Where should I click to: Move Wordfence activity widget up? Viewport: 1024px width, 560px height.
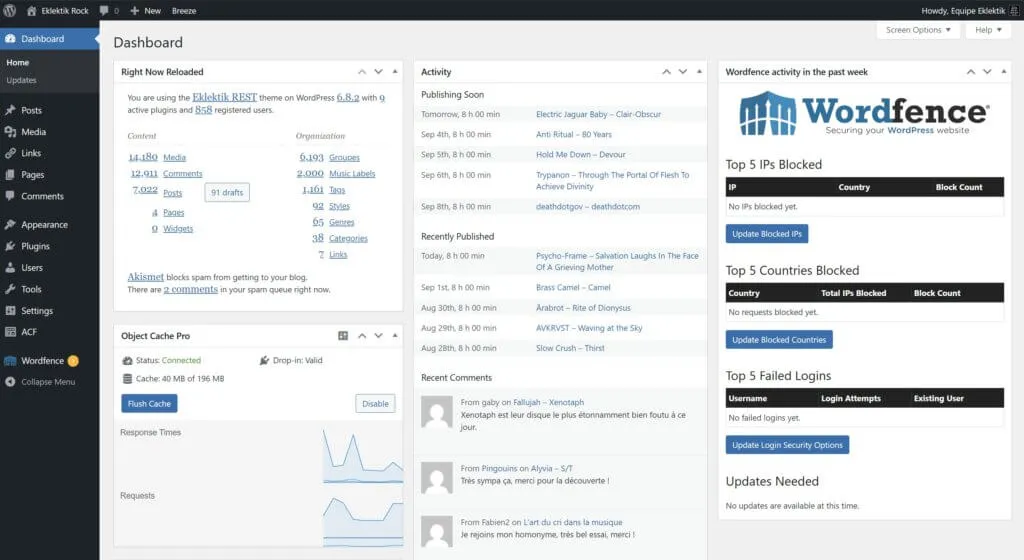970,72
